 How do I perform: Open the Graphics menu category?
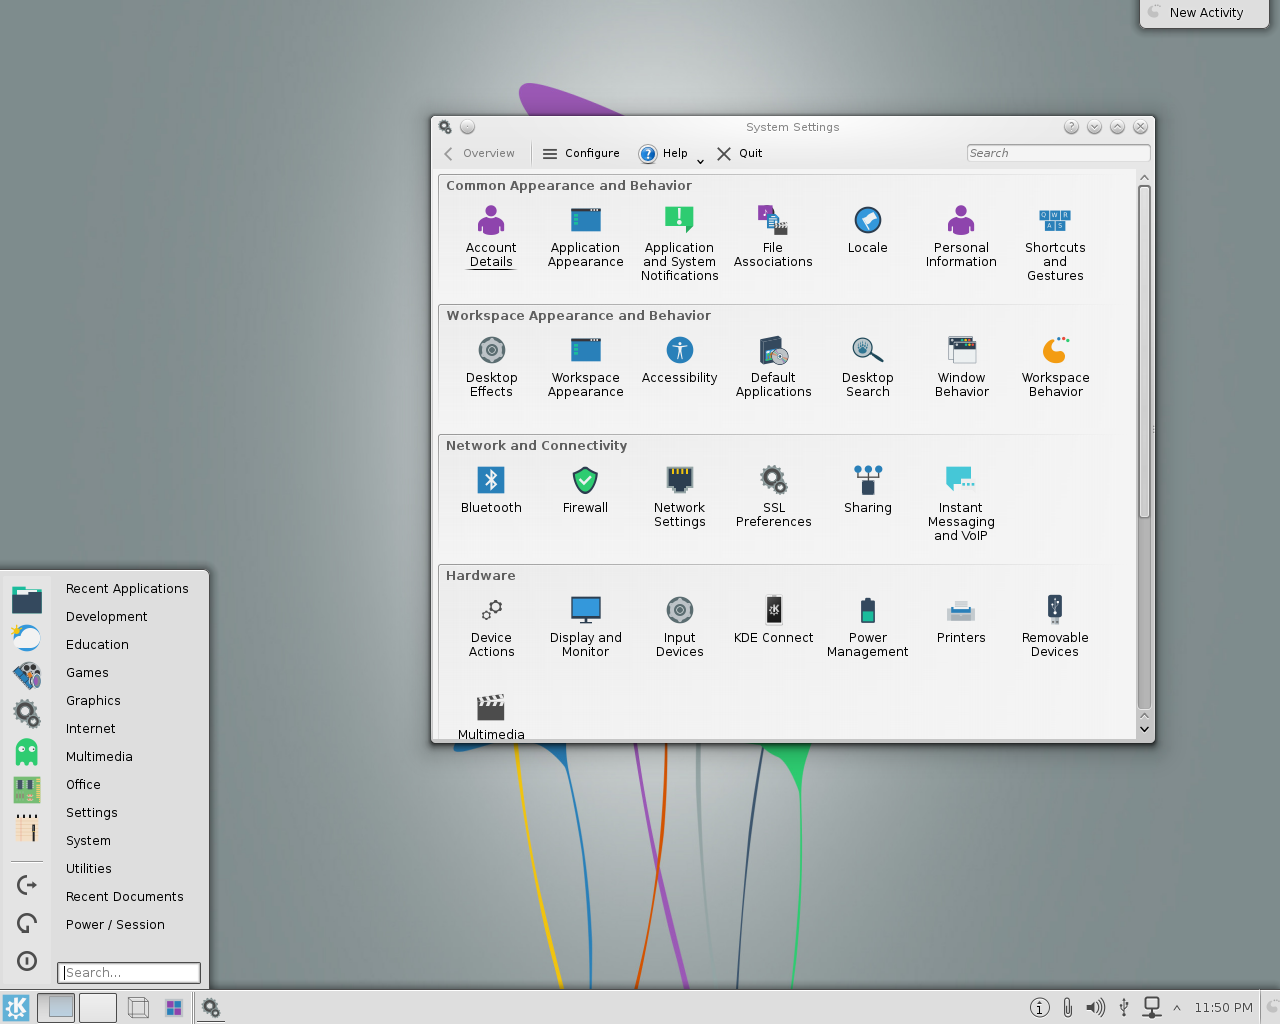point(93,701)
